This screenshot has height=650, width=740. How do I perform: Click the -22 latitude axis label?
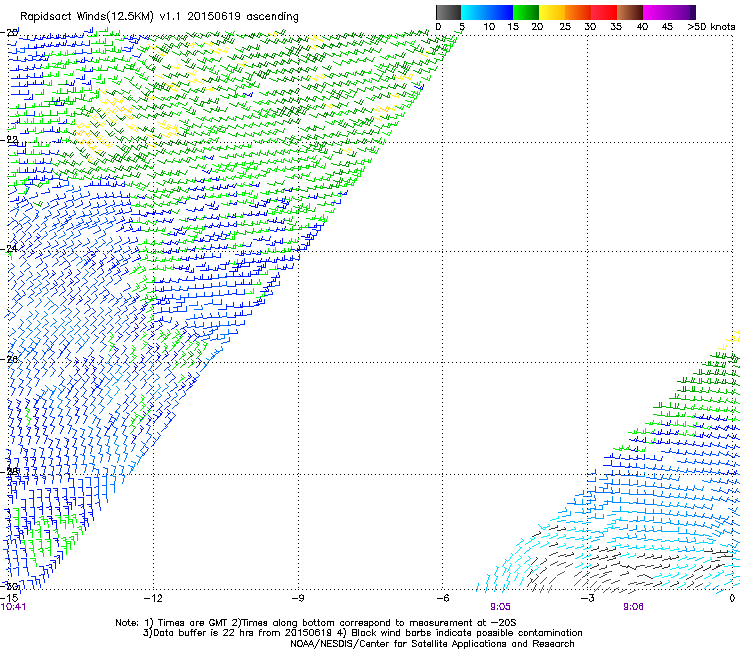10,140
